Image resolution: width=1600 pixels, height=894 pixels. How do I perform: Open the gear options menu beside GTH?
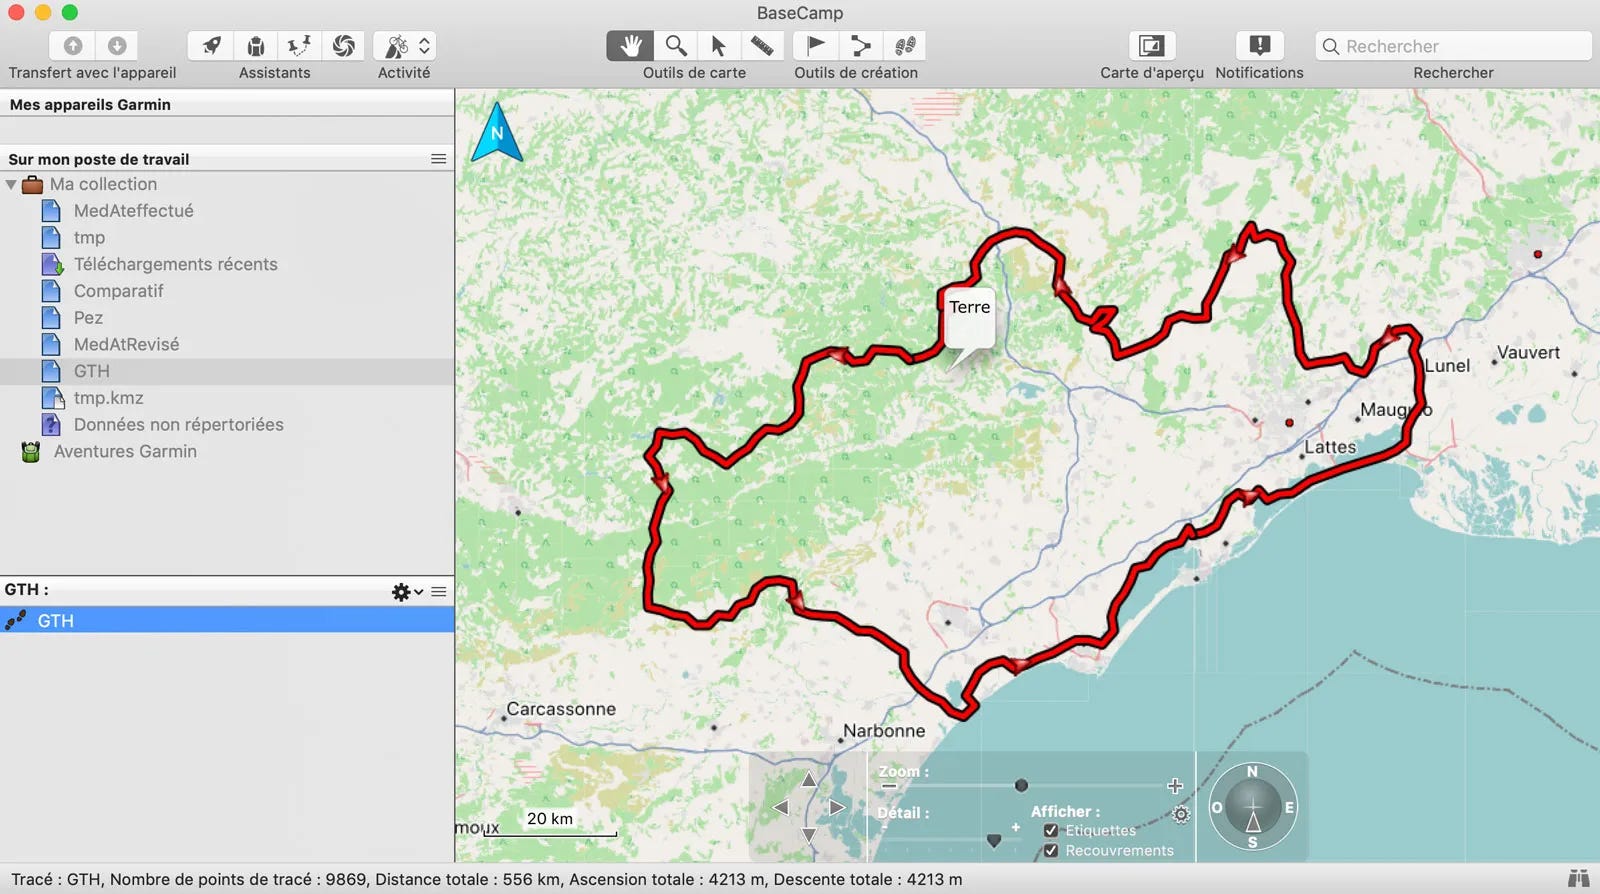[406, 592]
